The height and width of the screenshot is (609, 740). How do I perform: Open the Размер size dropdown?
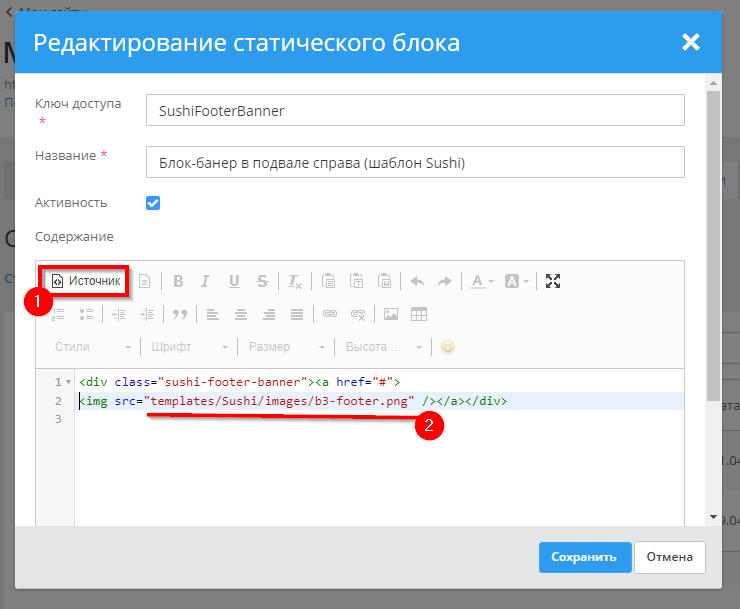pos(286,347)
